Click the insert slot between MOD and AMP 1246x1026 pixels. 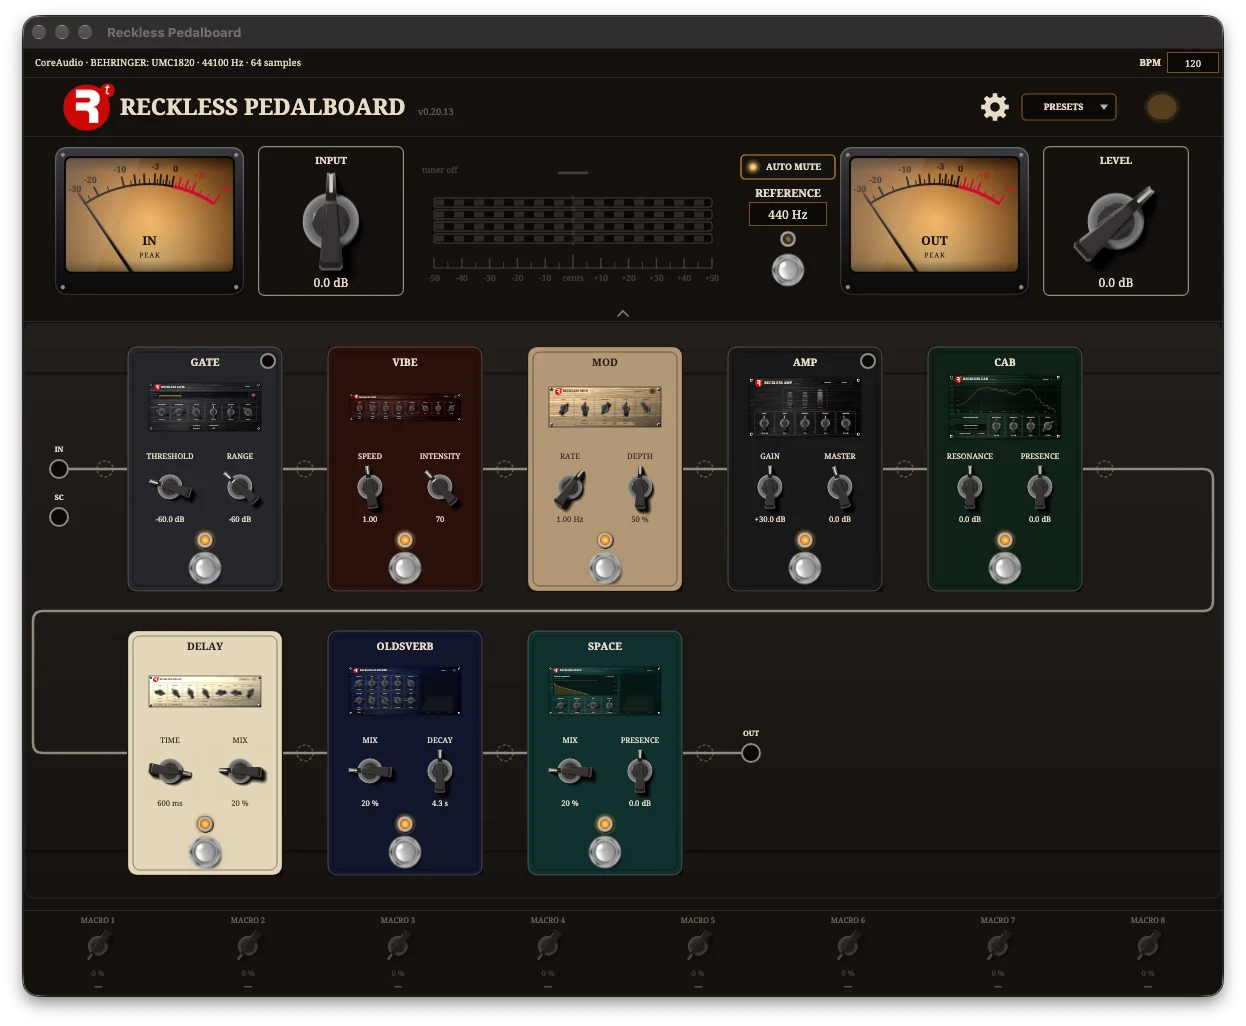pos(705,469)
